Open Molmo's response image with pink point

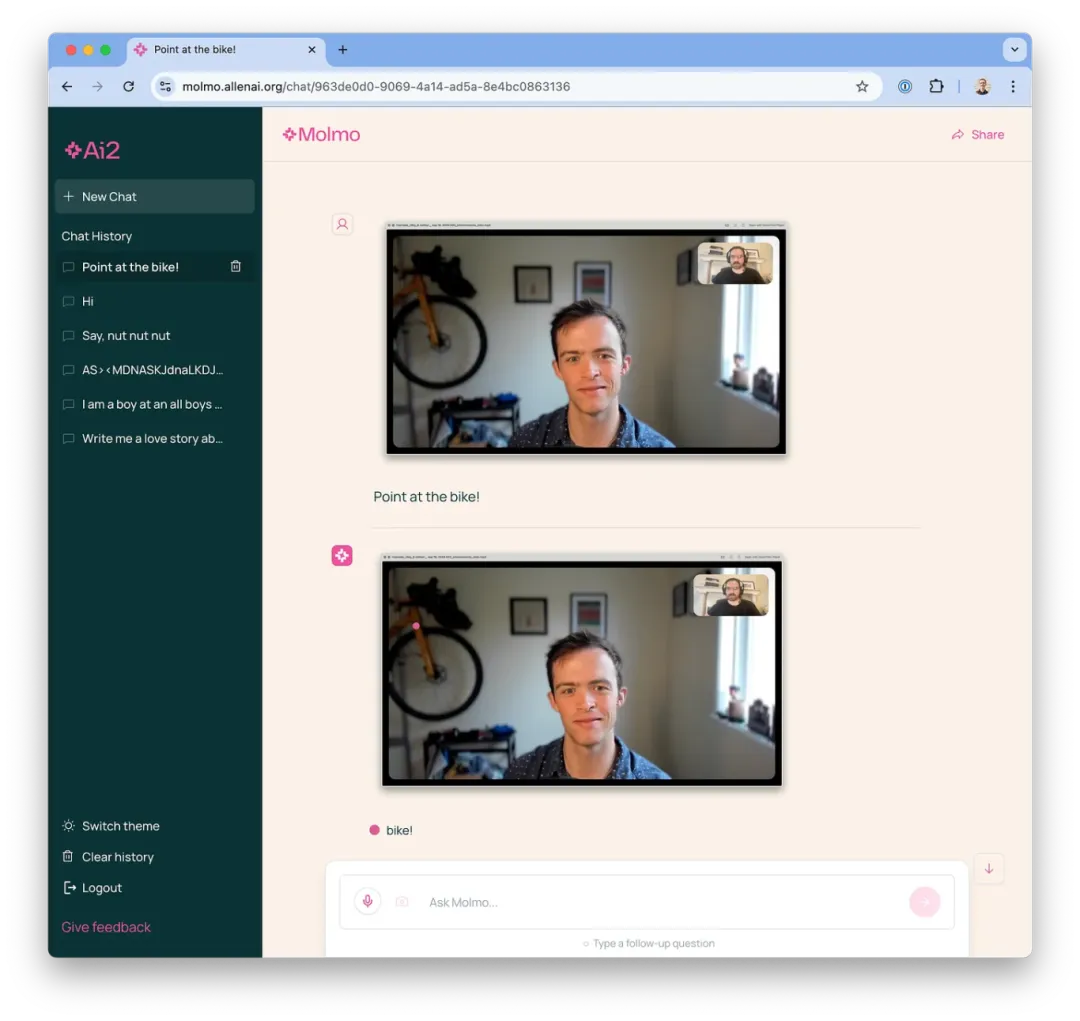click(582, 670)
